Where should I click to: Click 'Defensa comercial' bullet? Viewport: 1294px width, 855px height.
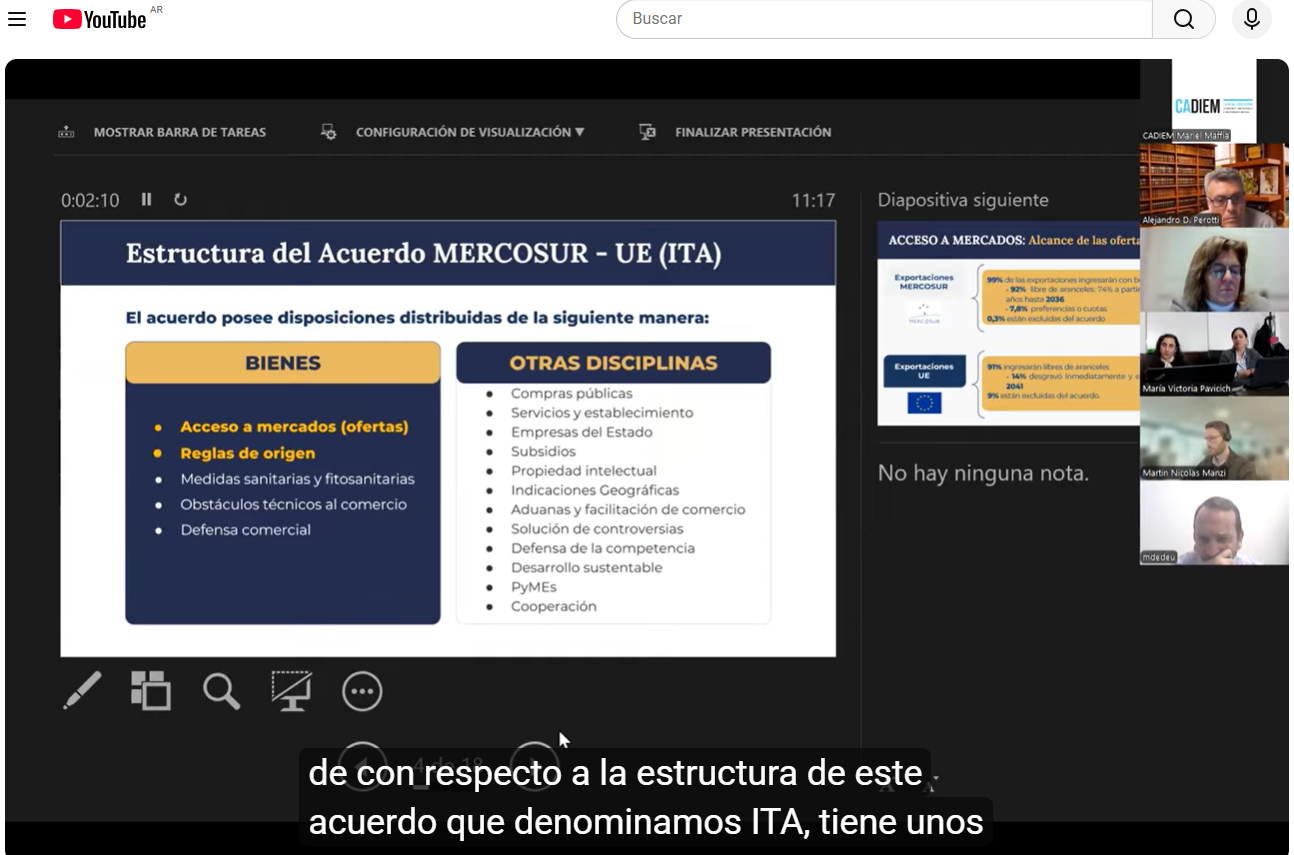[245, 530]
